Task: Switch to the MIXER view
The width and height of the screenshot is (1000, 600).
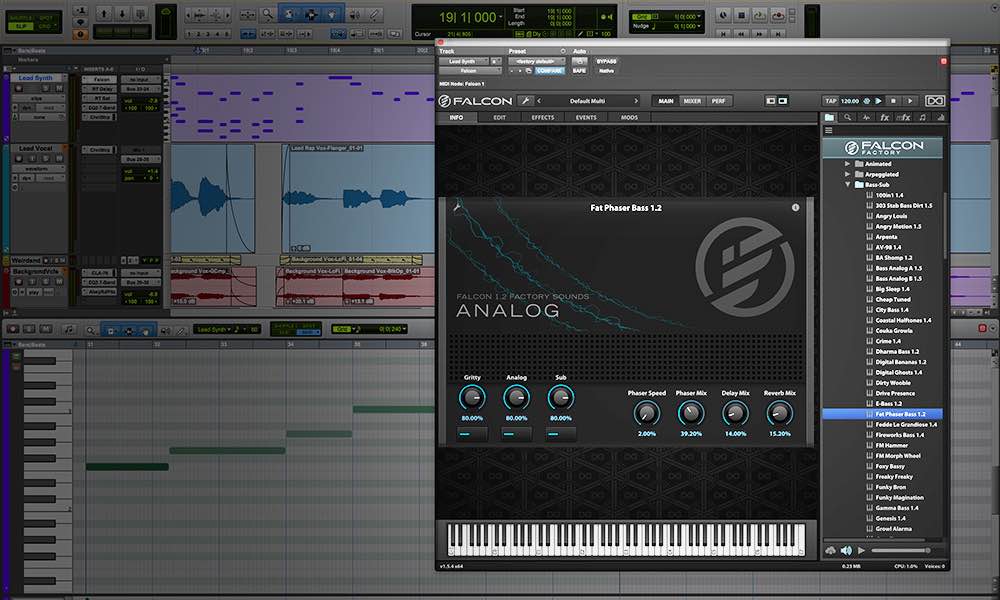Action: (692, 101)
